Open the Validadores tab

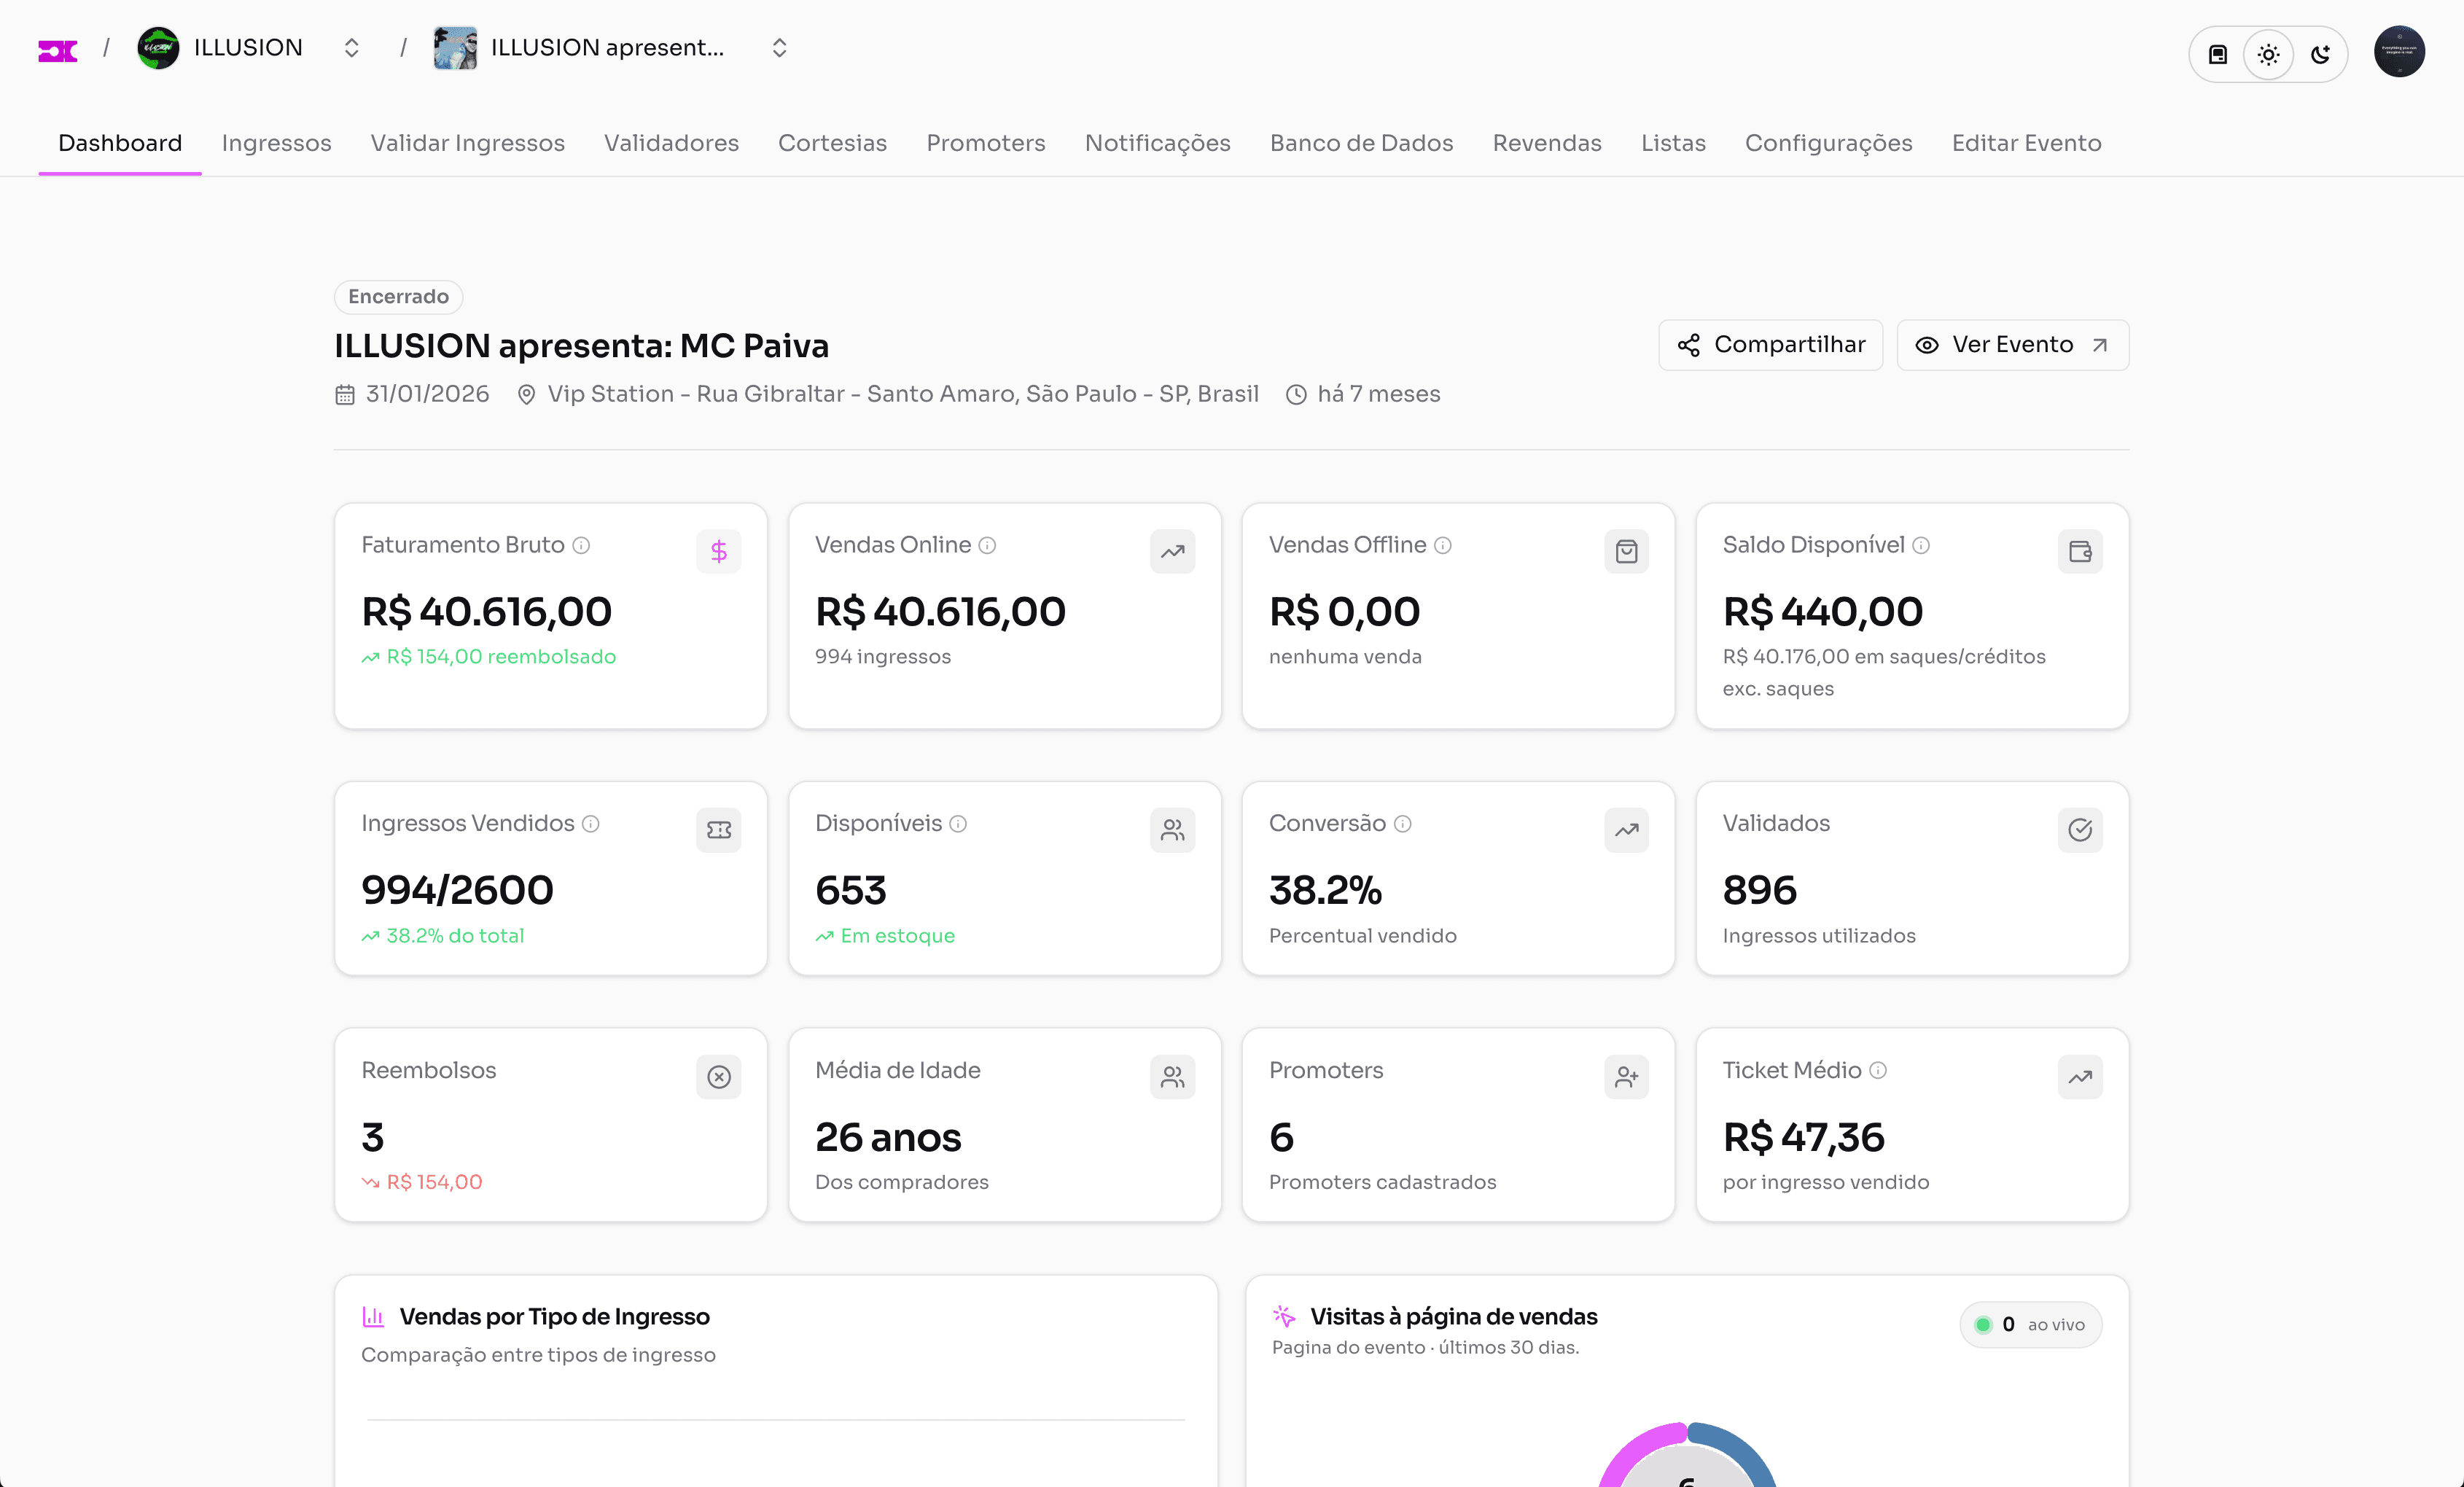(x=671, y=143)
